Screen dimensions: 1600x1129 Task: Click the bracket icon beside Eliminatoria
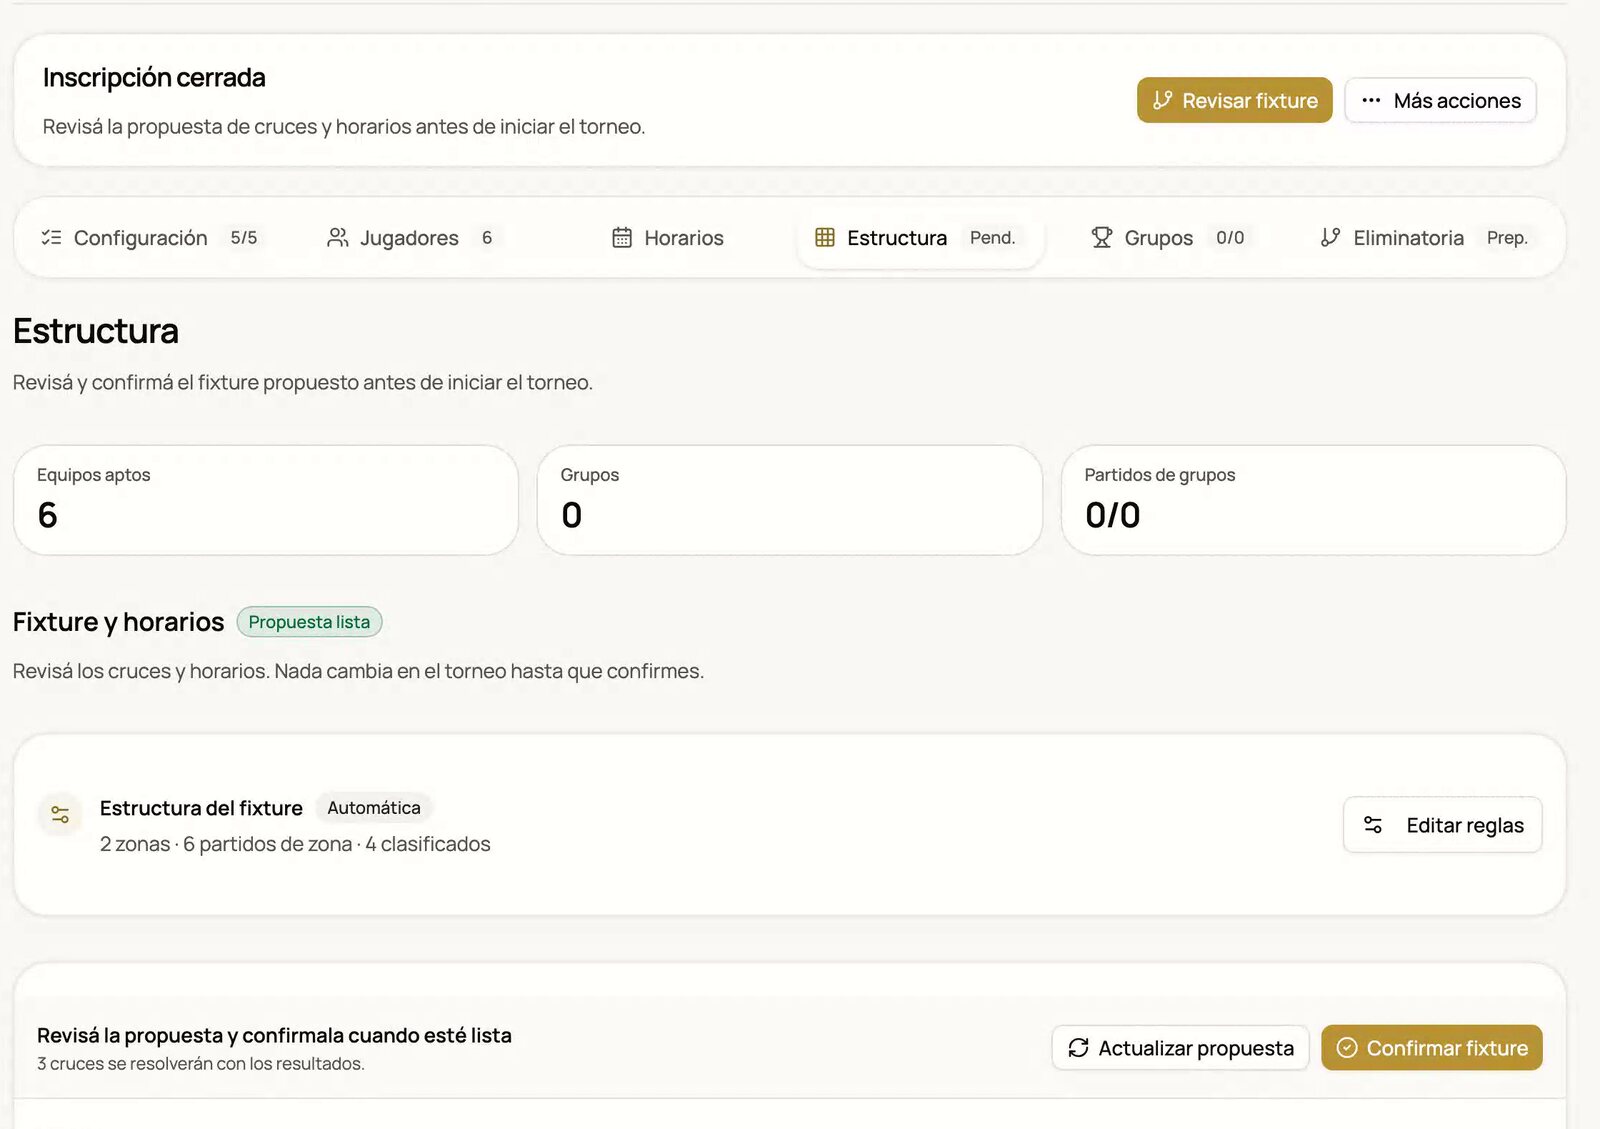[1330, 238]
